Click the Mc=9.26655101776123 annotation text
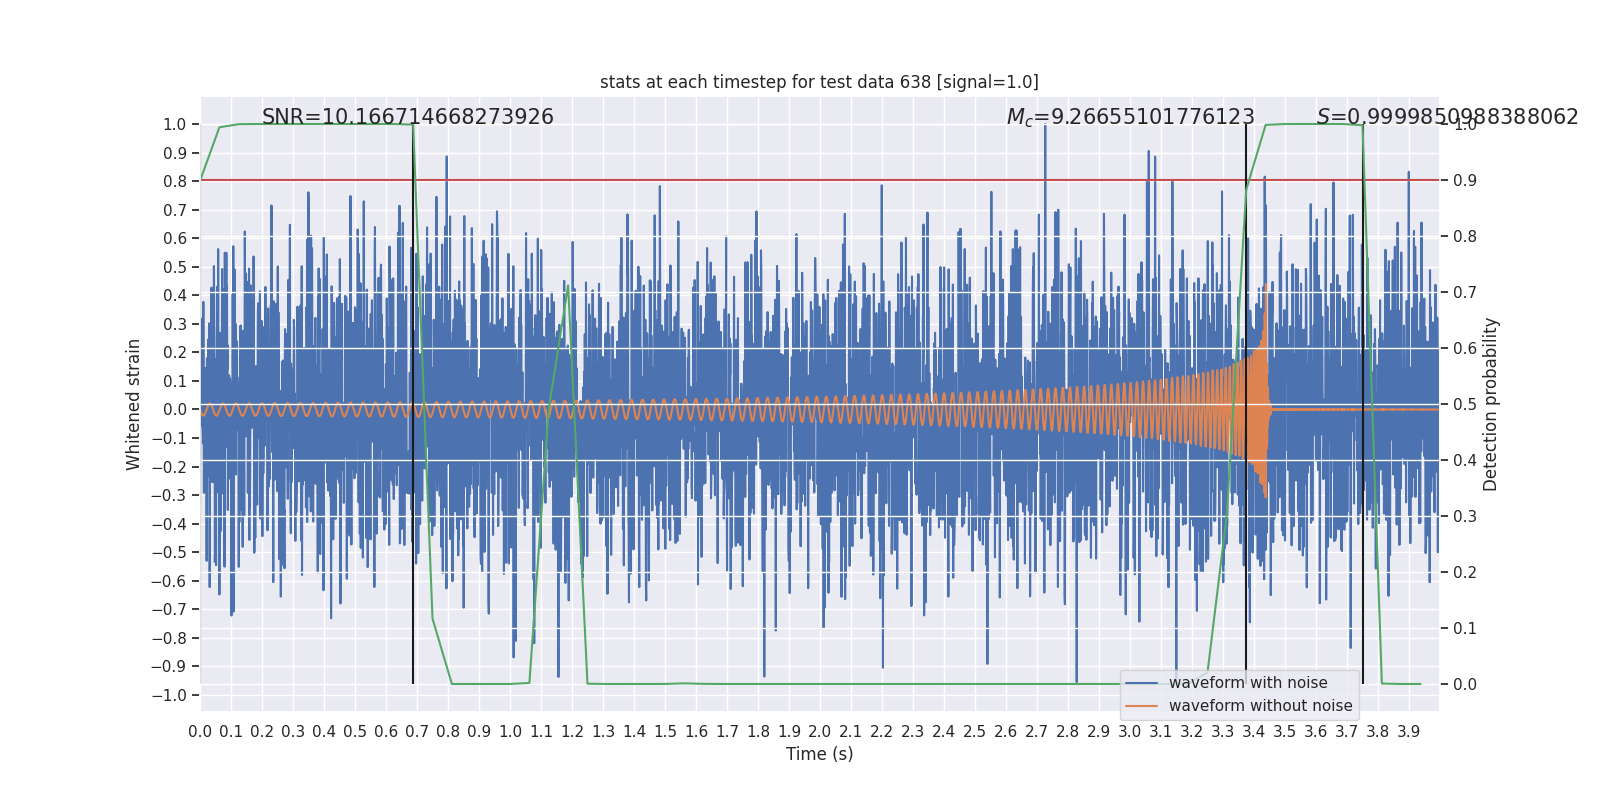Viewport: 1600px width, 800px height. [x=1130, y=117]
